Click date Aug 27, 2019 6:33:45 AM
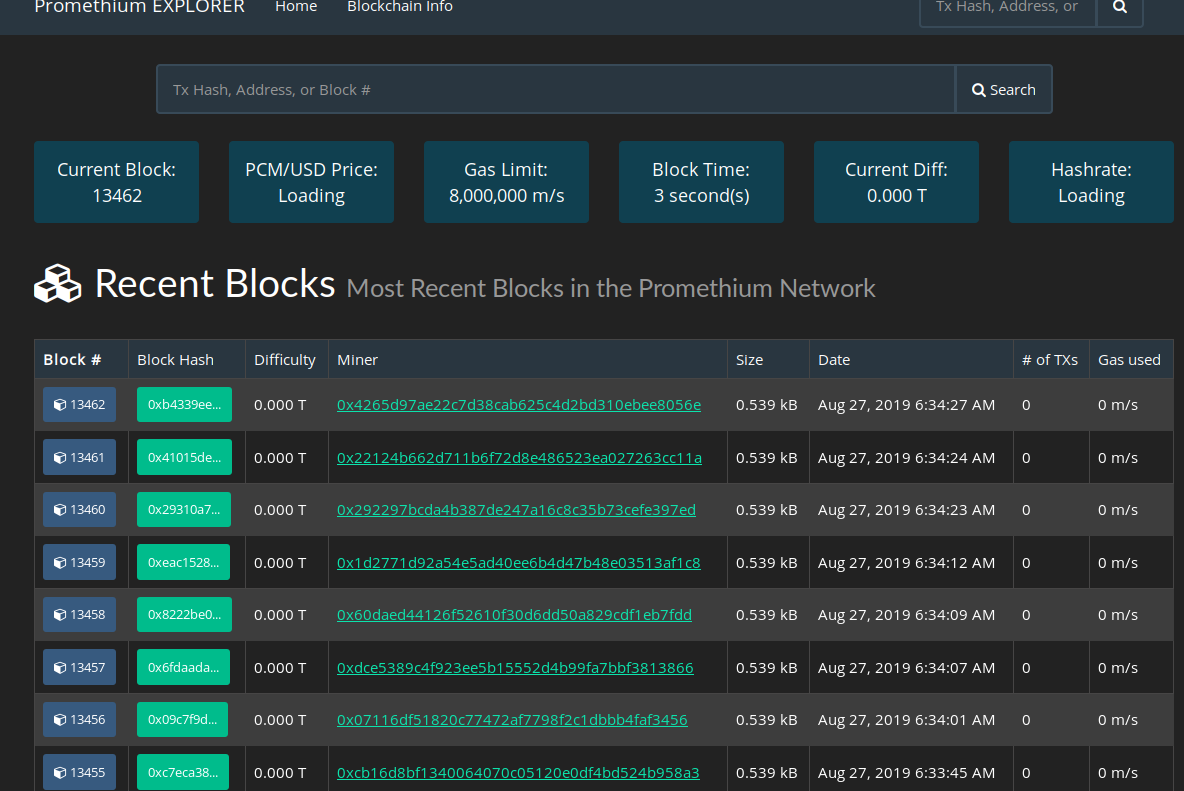The image size is (1184, 791). [x=906, y=772]
